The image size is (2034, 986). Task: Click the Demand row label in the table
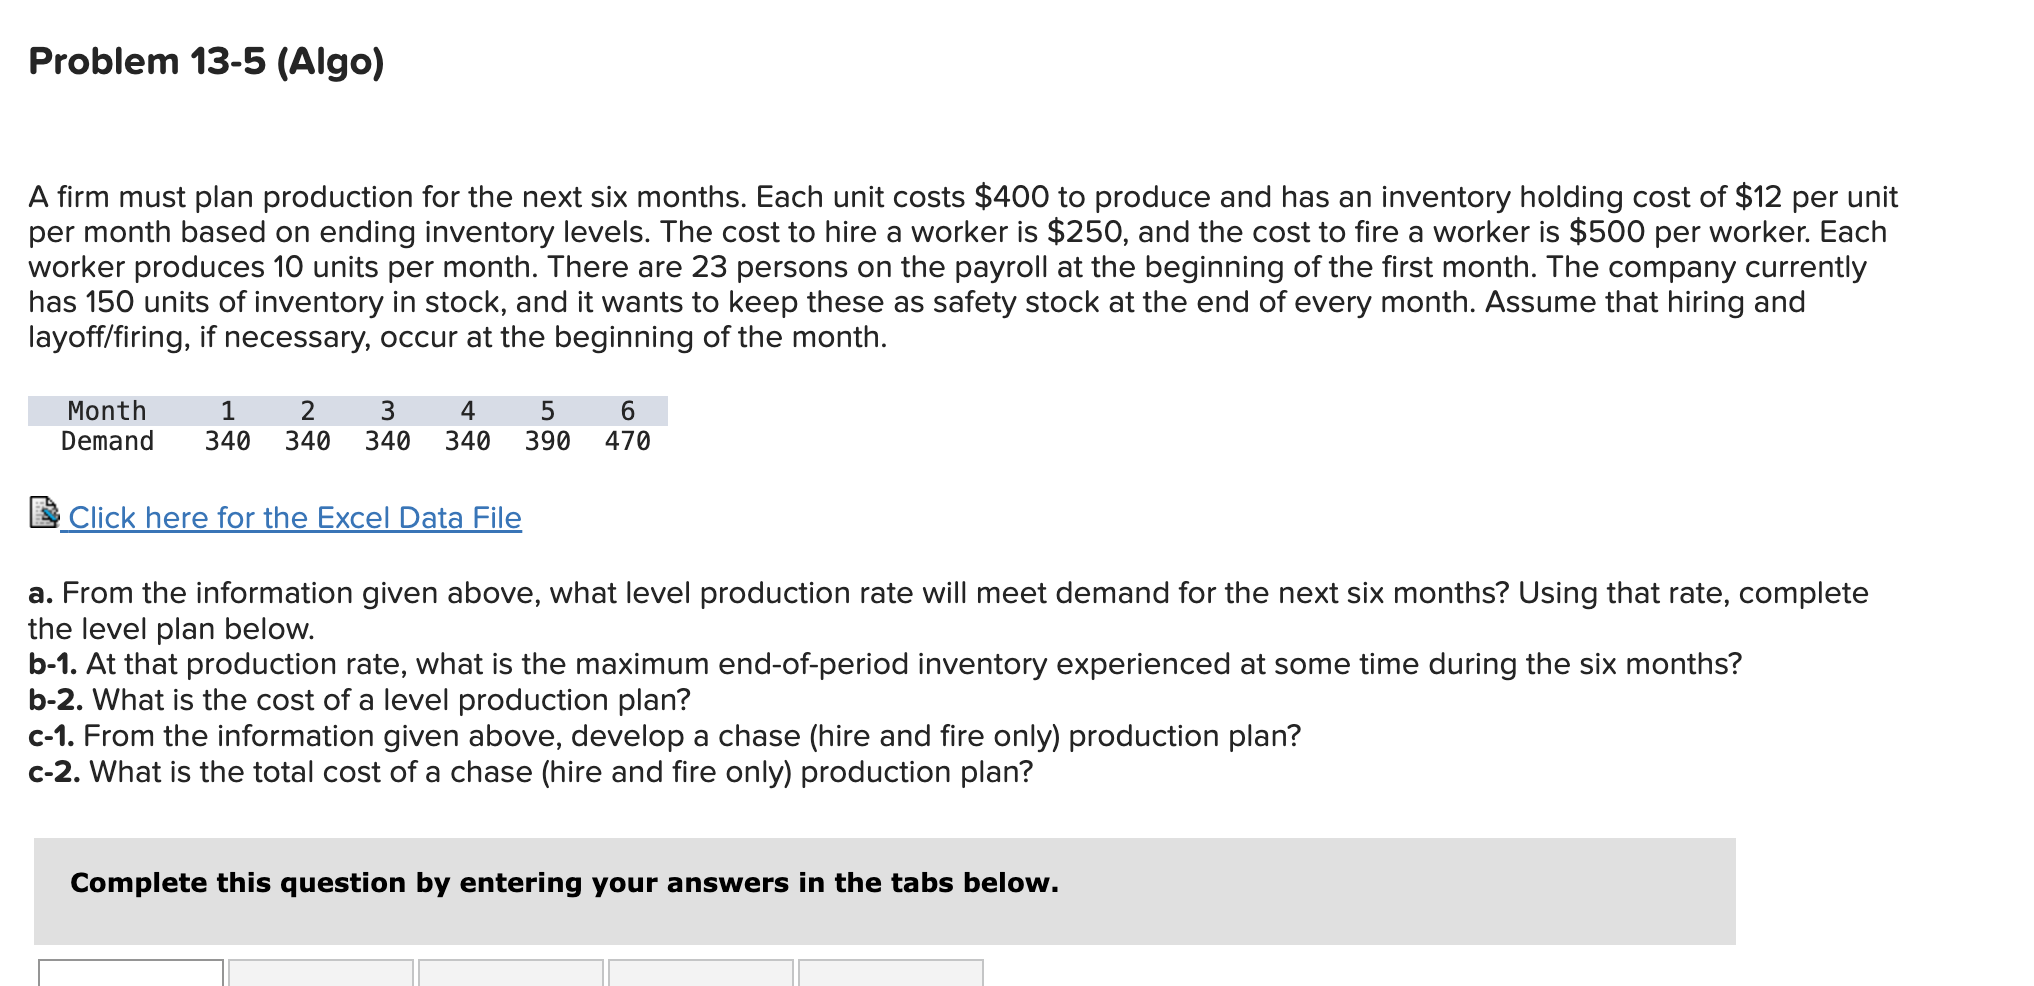[x=106, y=440]
